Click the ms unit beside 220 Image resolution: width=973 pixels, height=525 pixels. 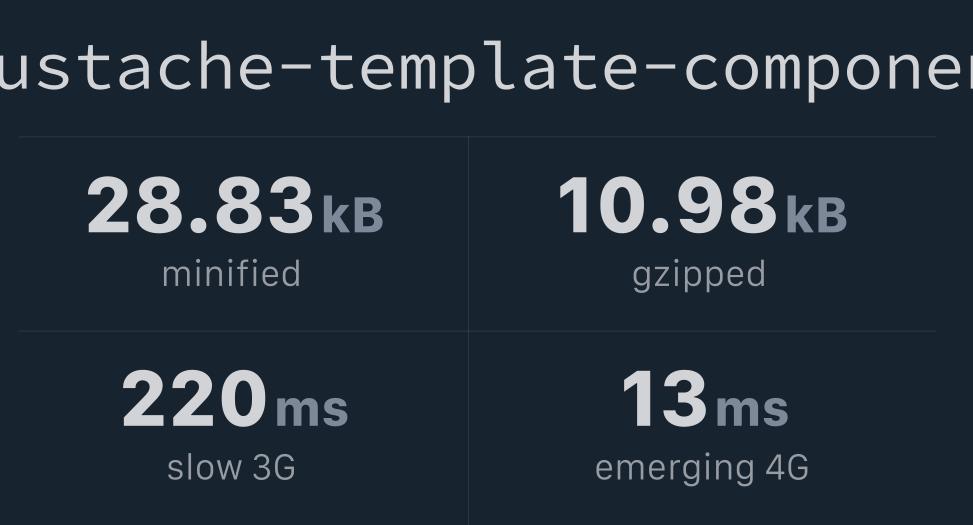click(x=312, y=409)
